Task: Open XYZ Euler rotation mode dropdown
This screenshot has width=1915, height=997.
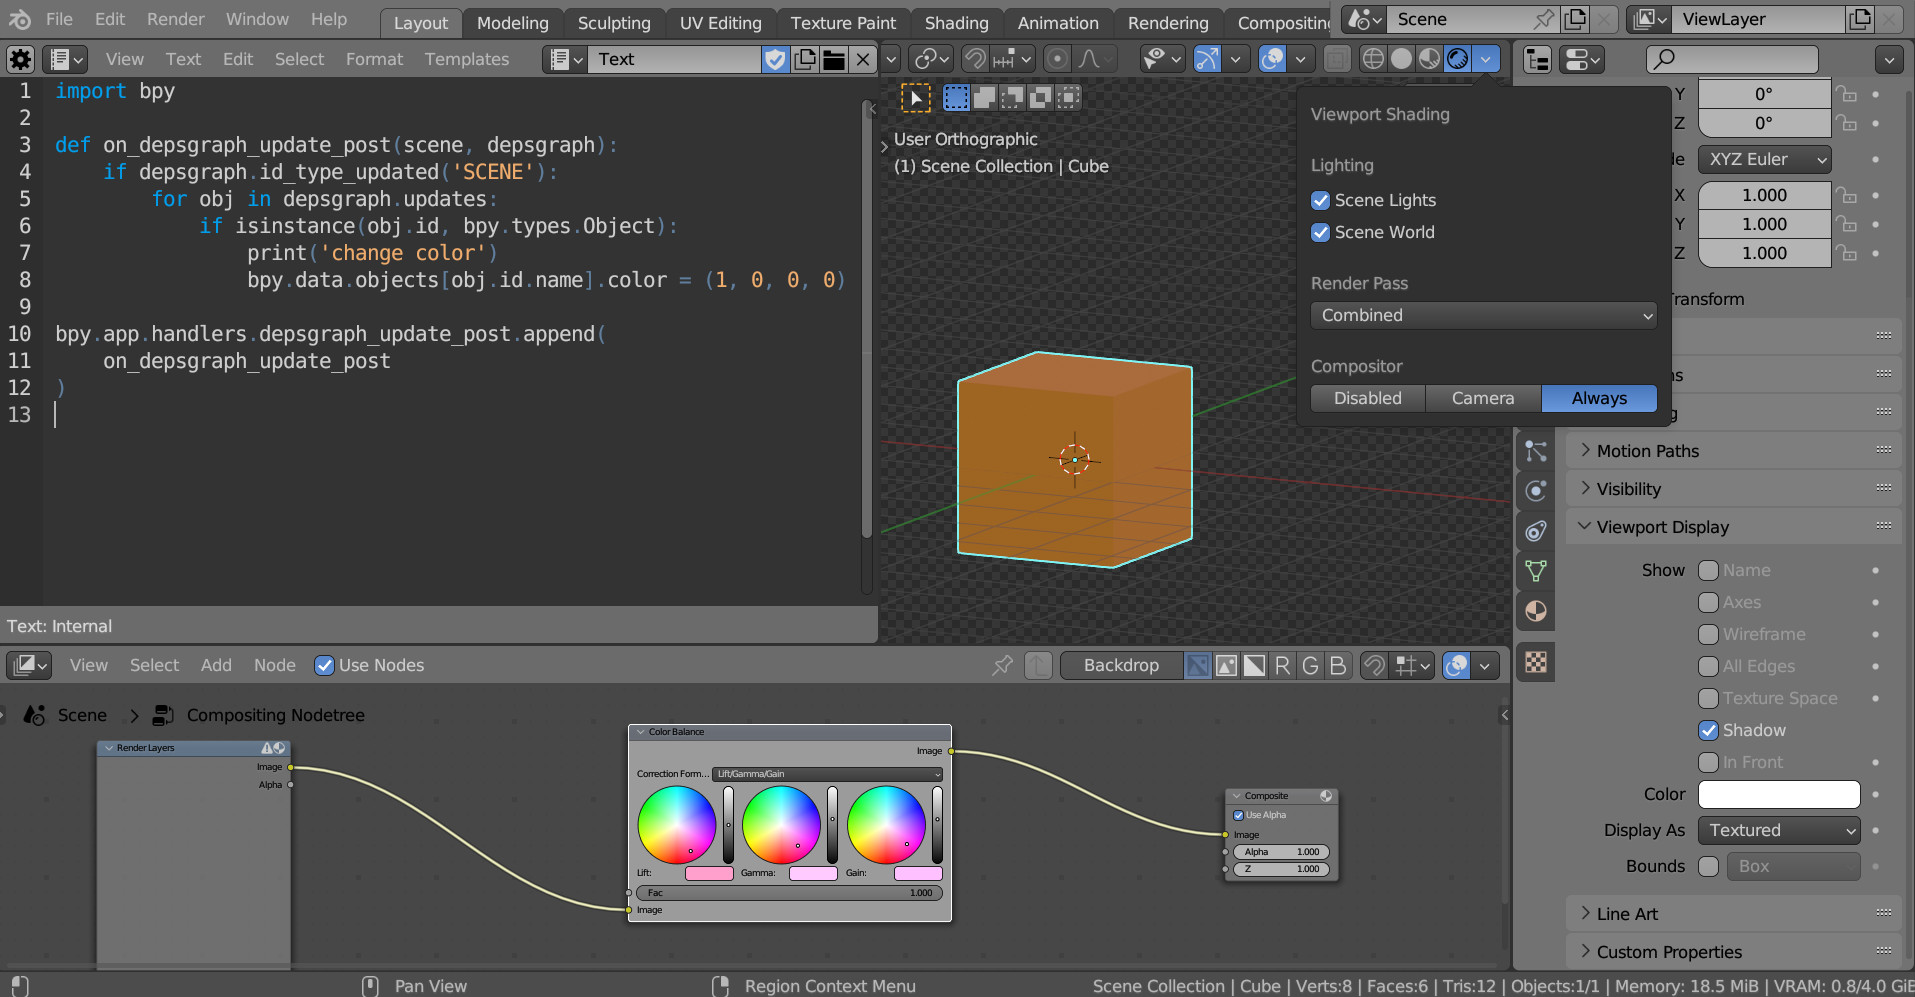Action: [1765, 160]
